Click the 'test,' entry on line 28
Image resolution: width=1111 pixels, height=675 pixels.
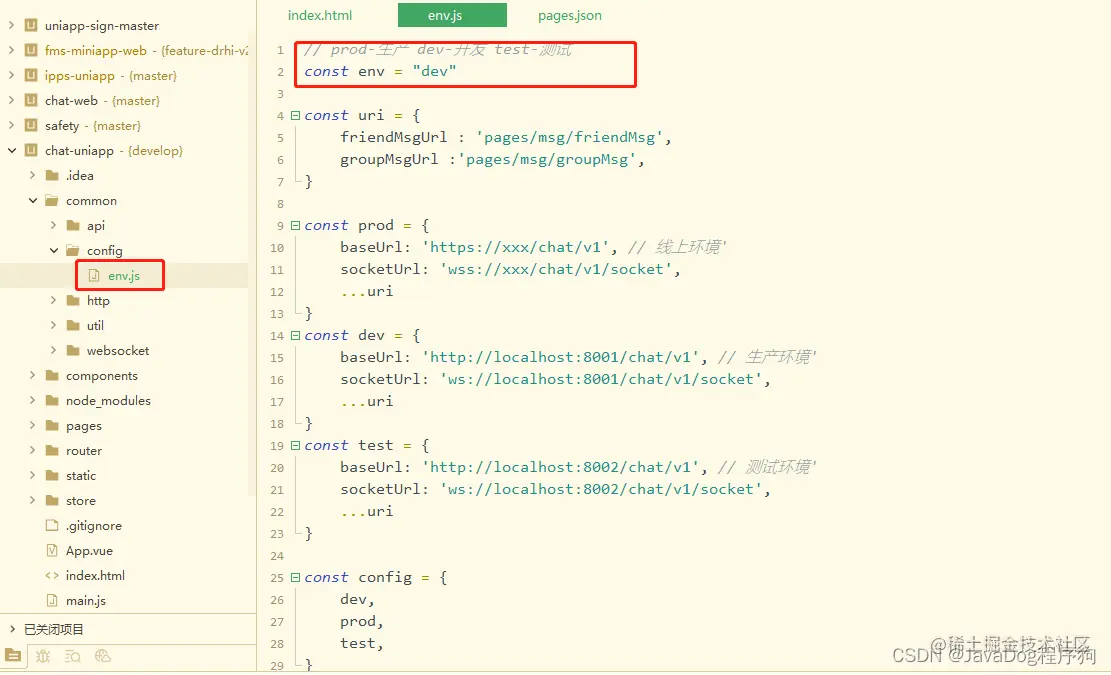click(x=362, y=643)
